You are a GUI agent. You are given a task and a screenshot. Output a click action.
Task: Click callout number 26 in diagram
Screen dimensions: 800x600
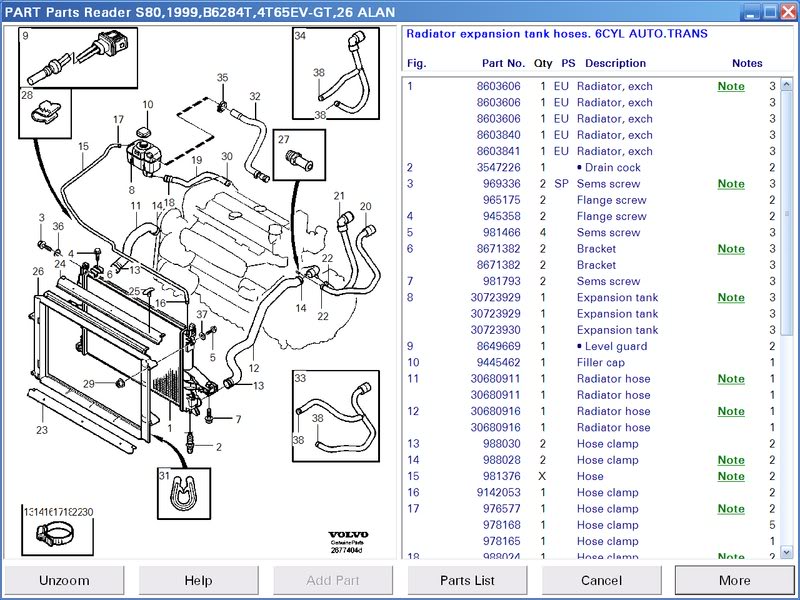(x=38, y=271)
